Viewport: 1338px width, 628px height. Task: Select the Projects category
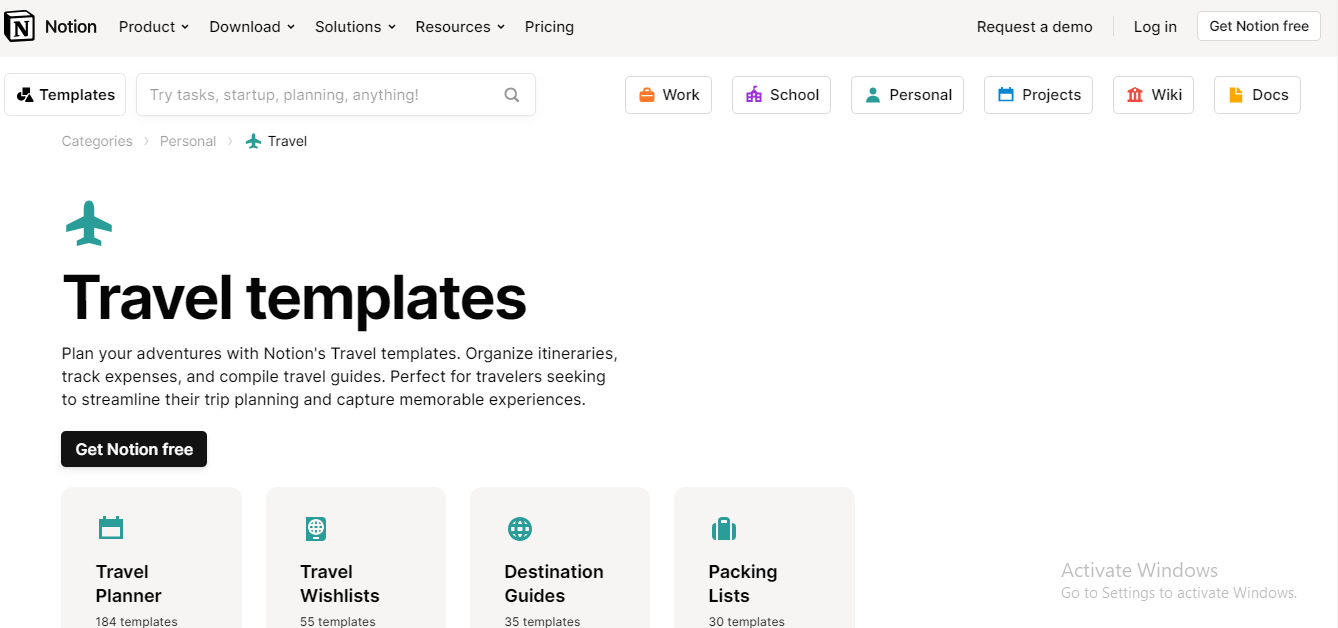pos(1038,95)
